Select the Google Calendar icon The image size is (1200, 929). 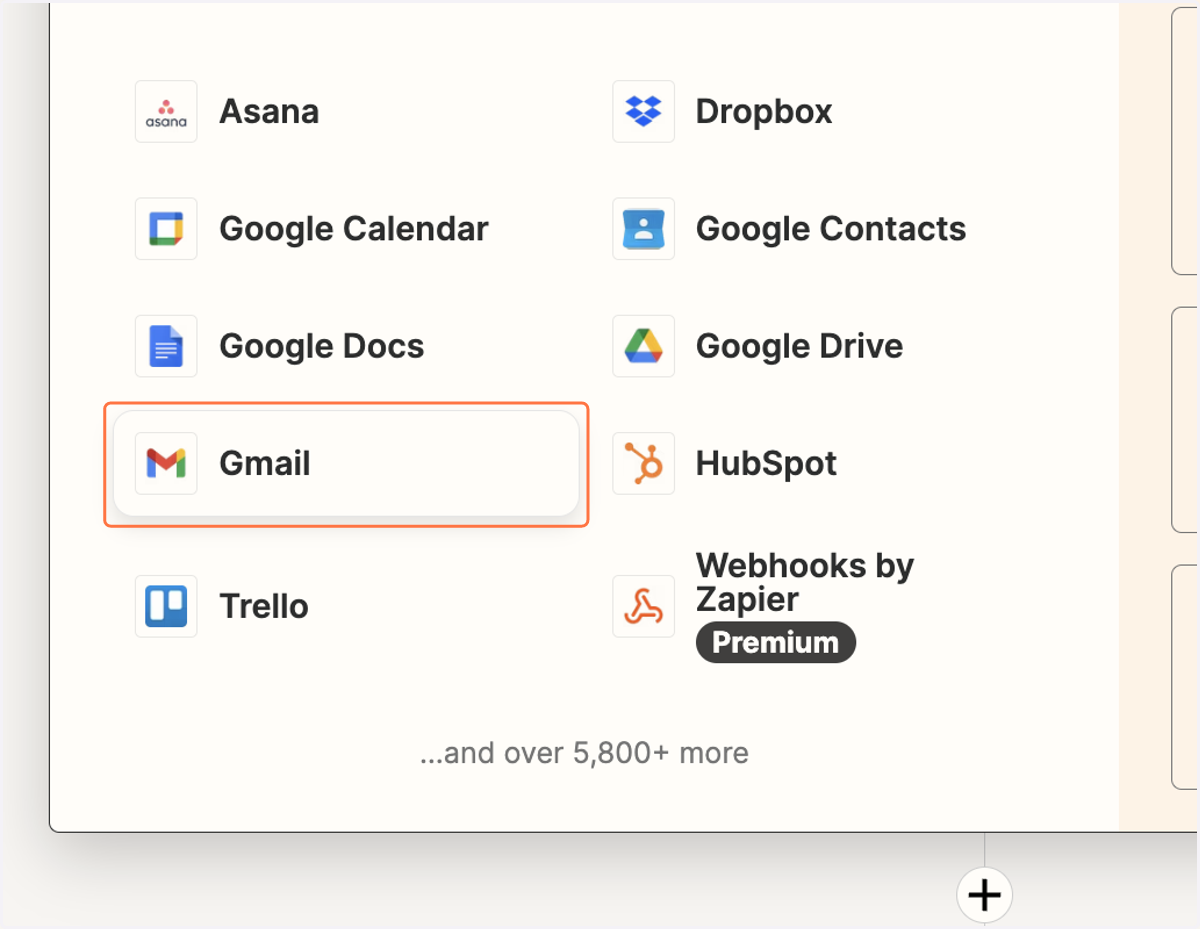[x=166, y=228]
